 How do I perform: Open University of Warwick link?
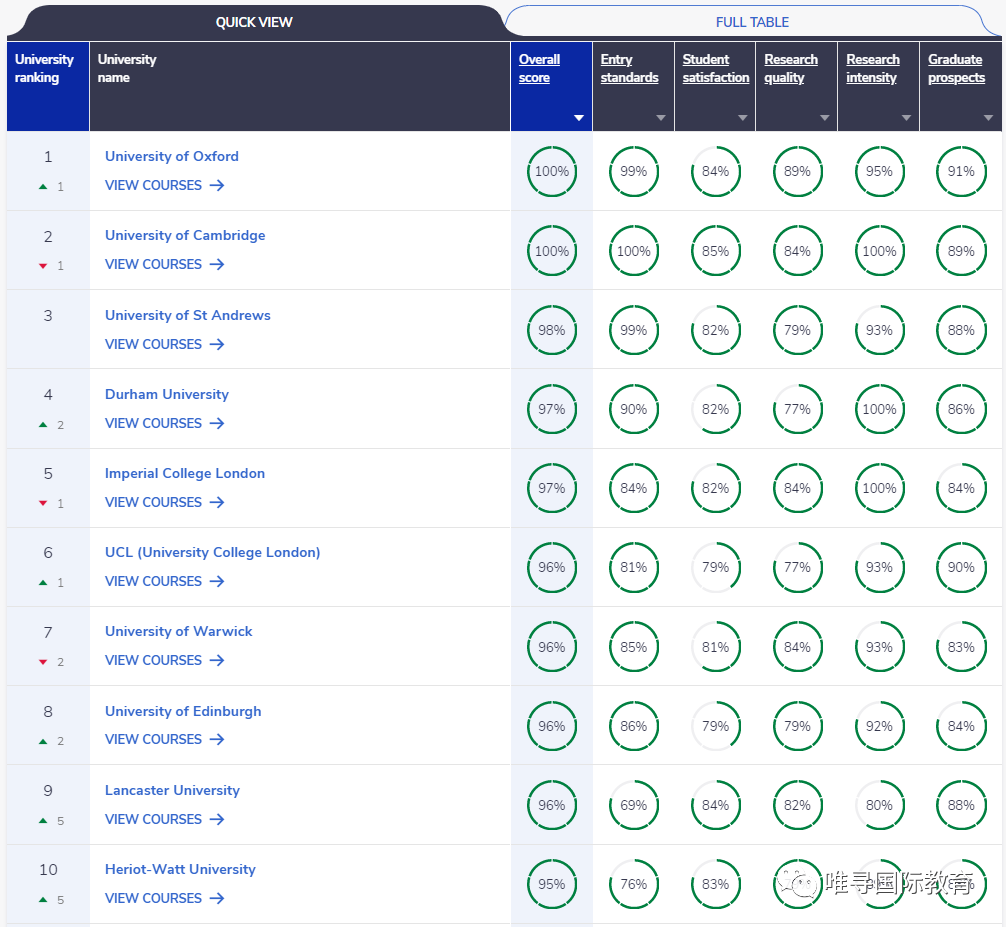178,631
